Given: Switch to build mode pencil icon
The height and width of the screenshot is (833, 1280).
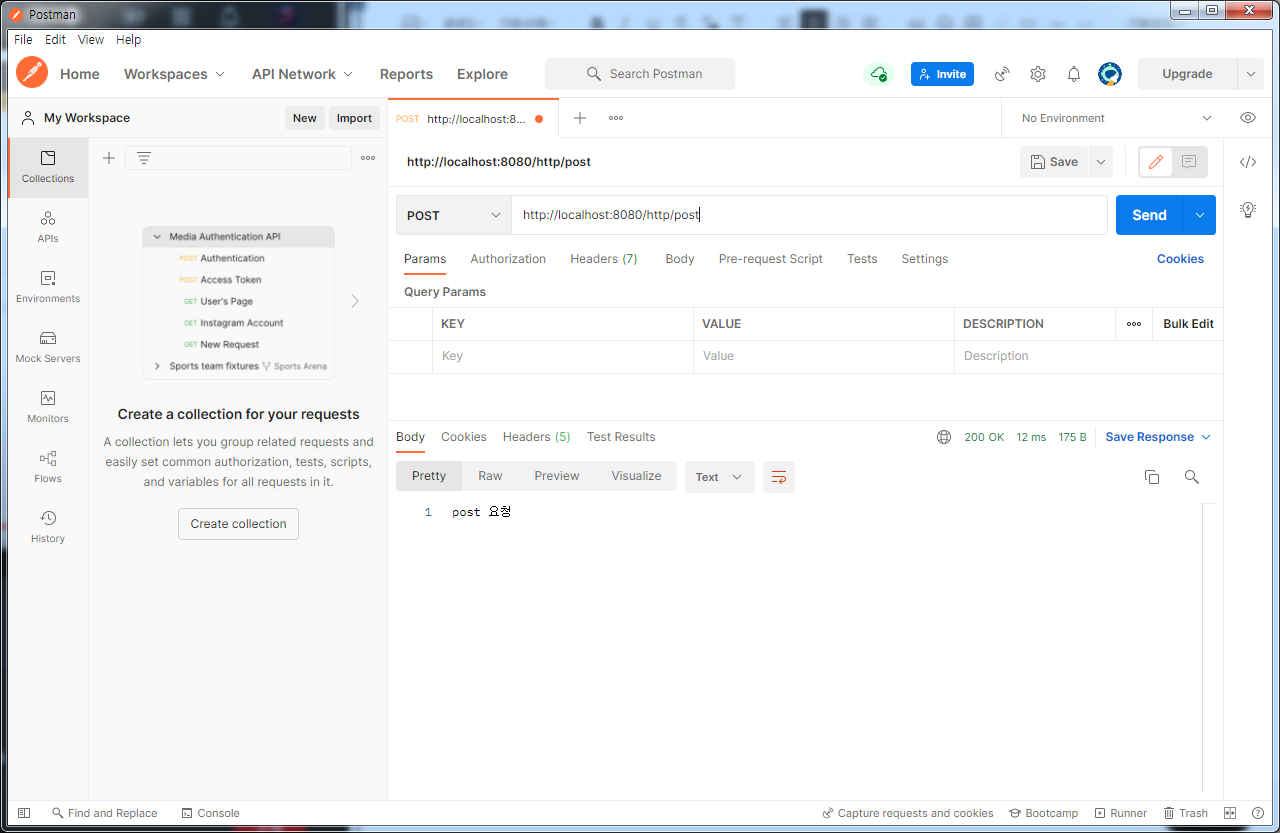Looking at the screenshot, I should point(1156,162).
